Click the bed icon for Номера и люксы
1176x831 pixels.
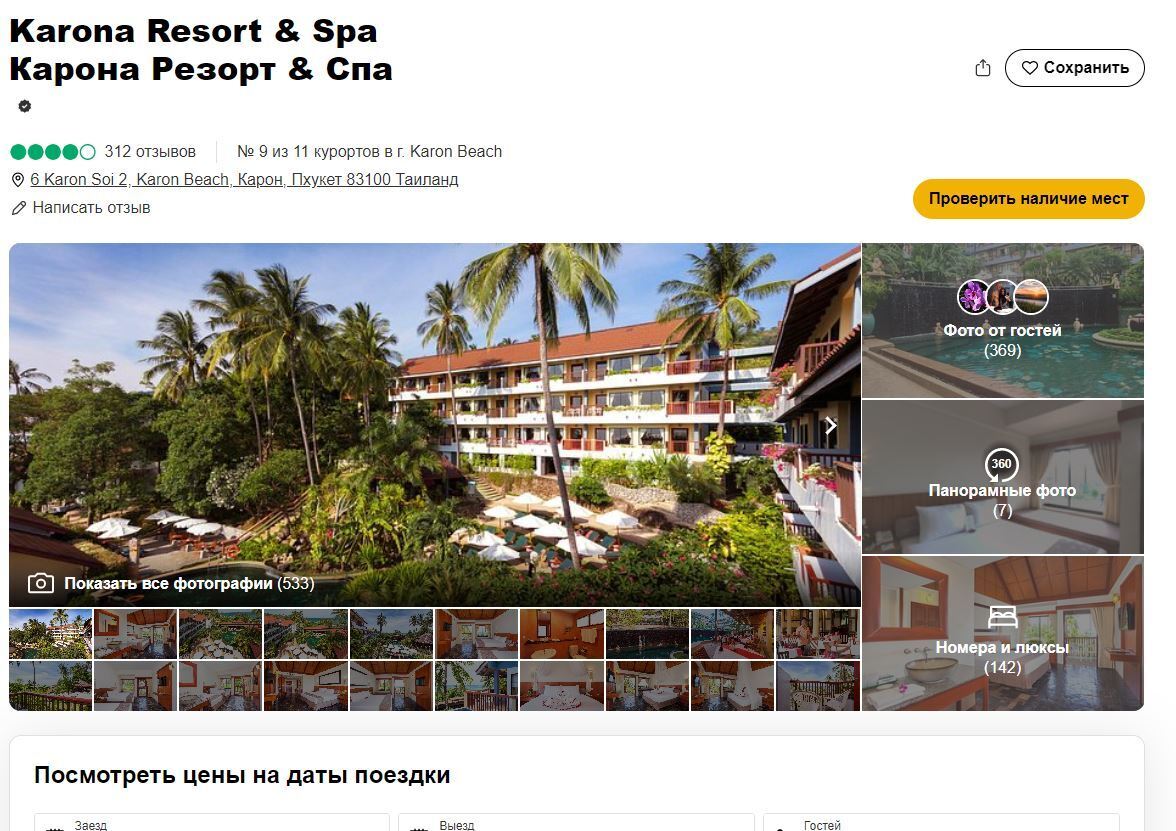[x=1002, y=616]
